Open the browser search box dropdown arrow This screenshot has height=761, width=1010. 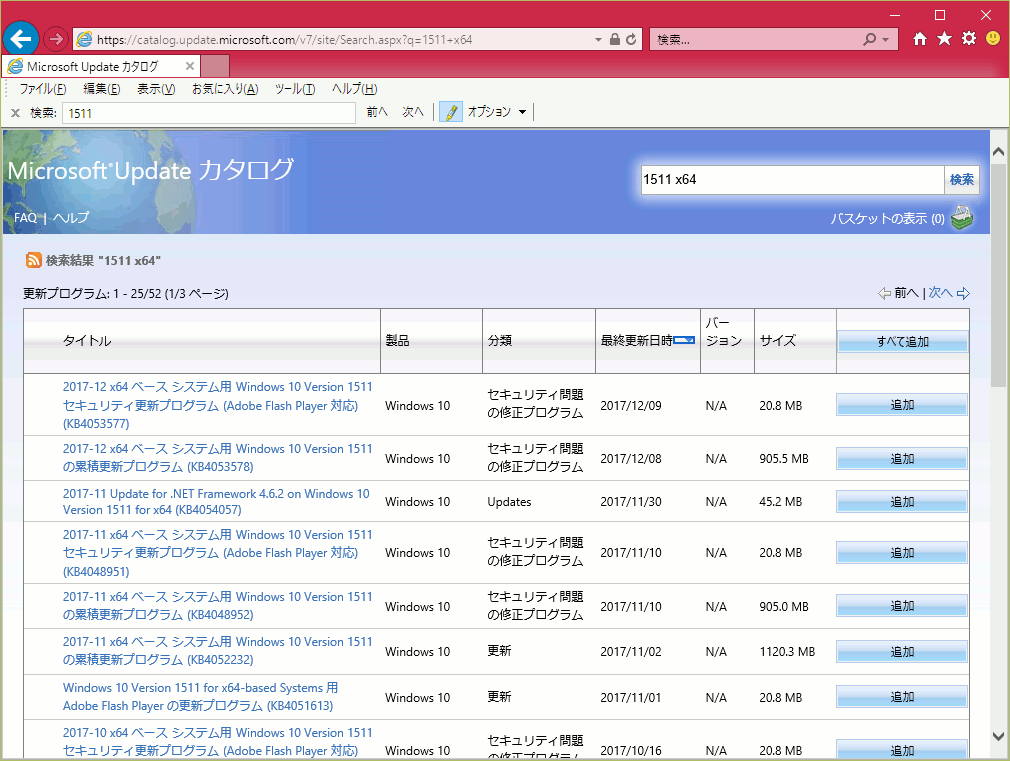click(x=887, y=40)
